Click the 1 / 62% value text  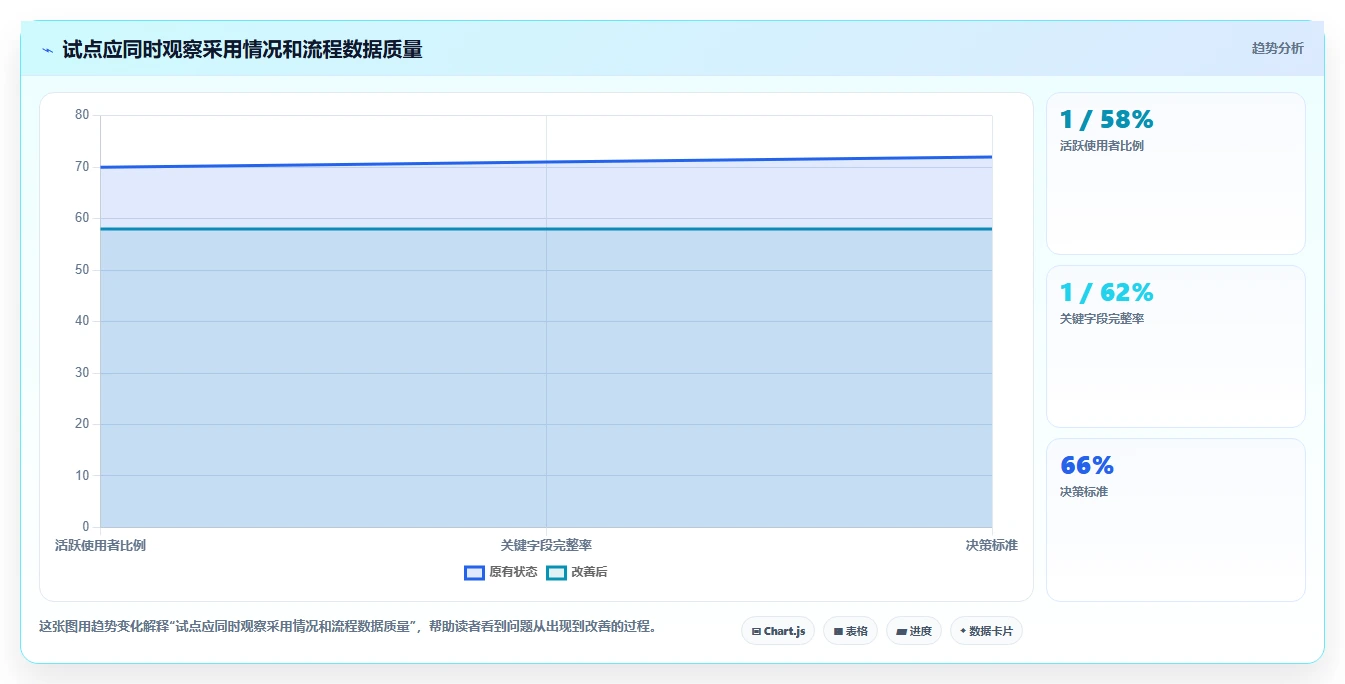click(x=1107, y=292)
